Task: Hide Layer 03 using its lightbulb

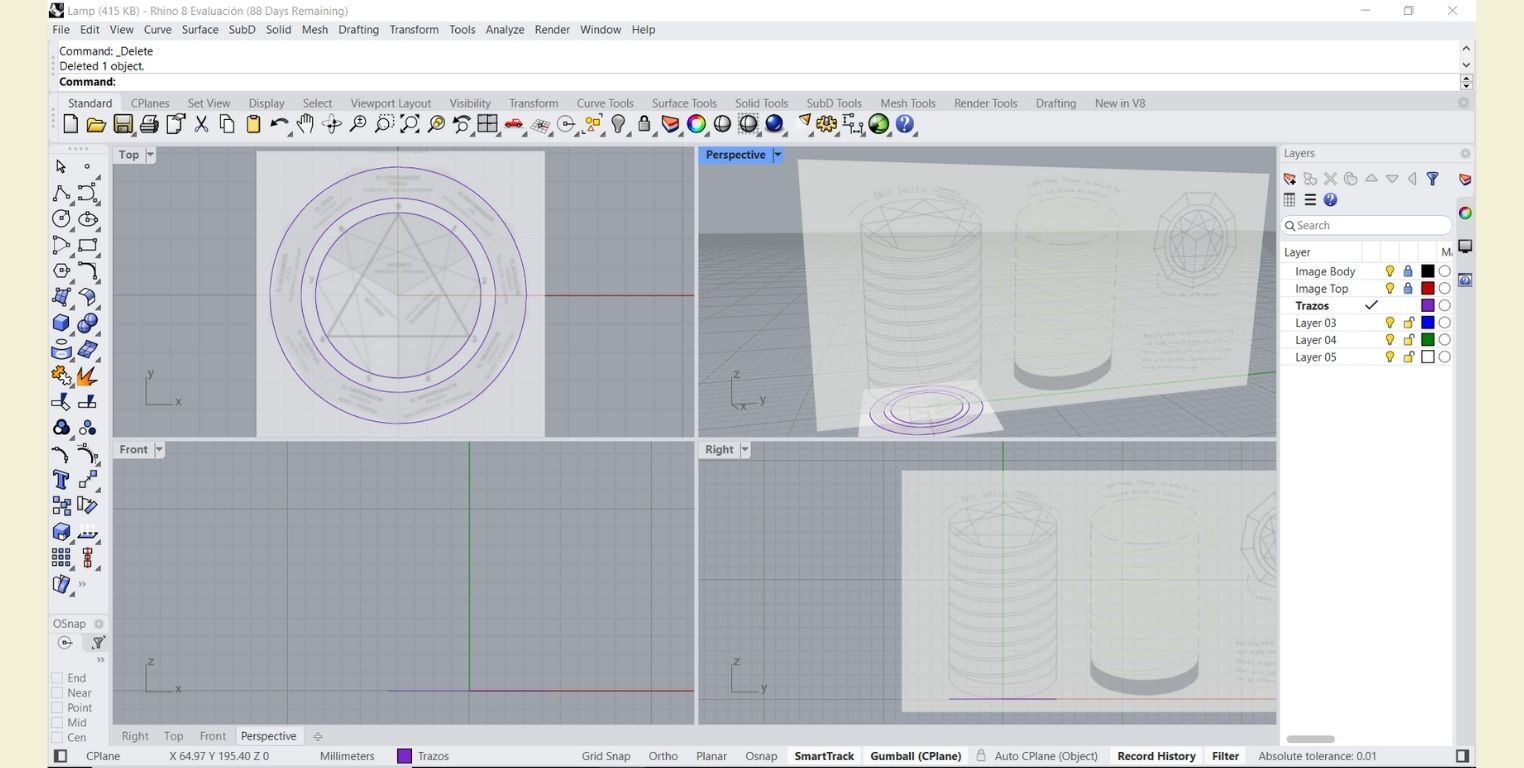Action: click(1389, 323)
